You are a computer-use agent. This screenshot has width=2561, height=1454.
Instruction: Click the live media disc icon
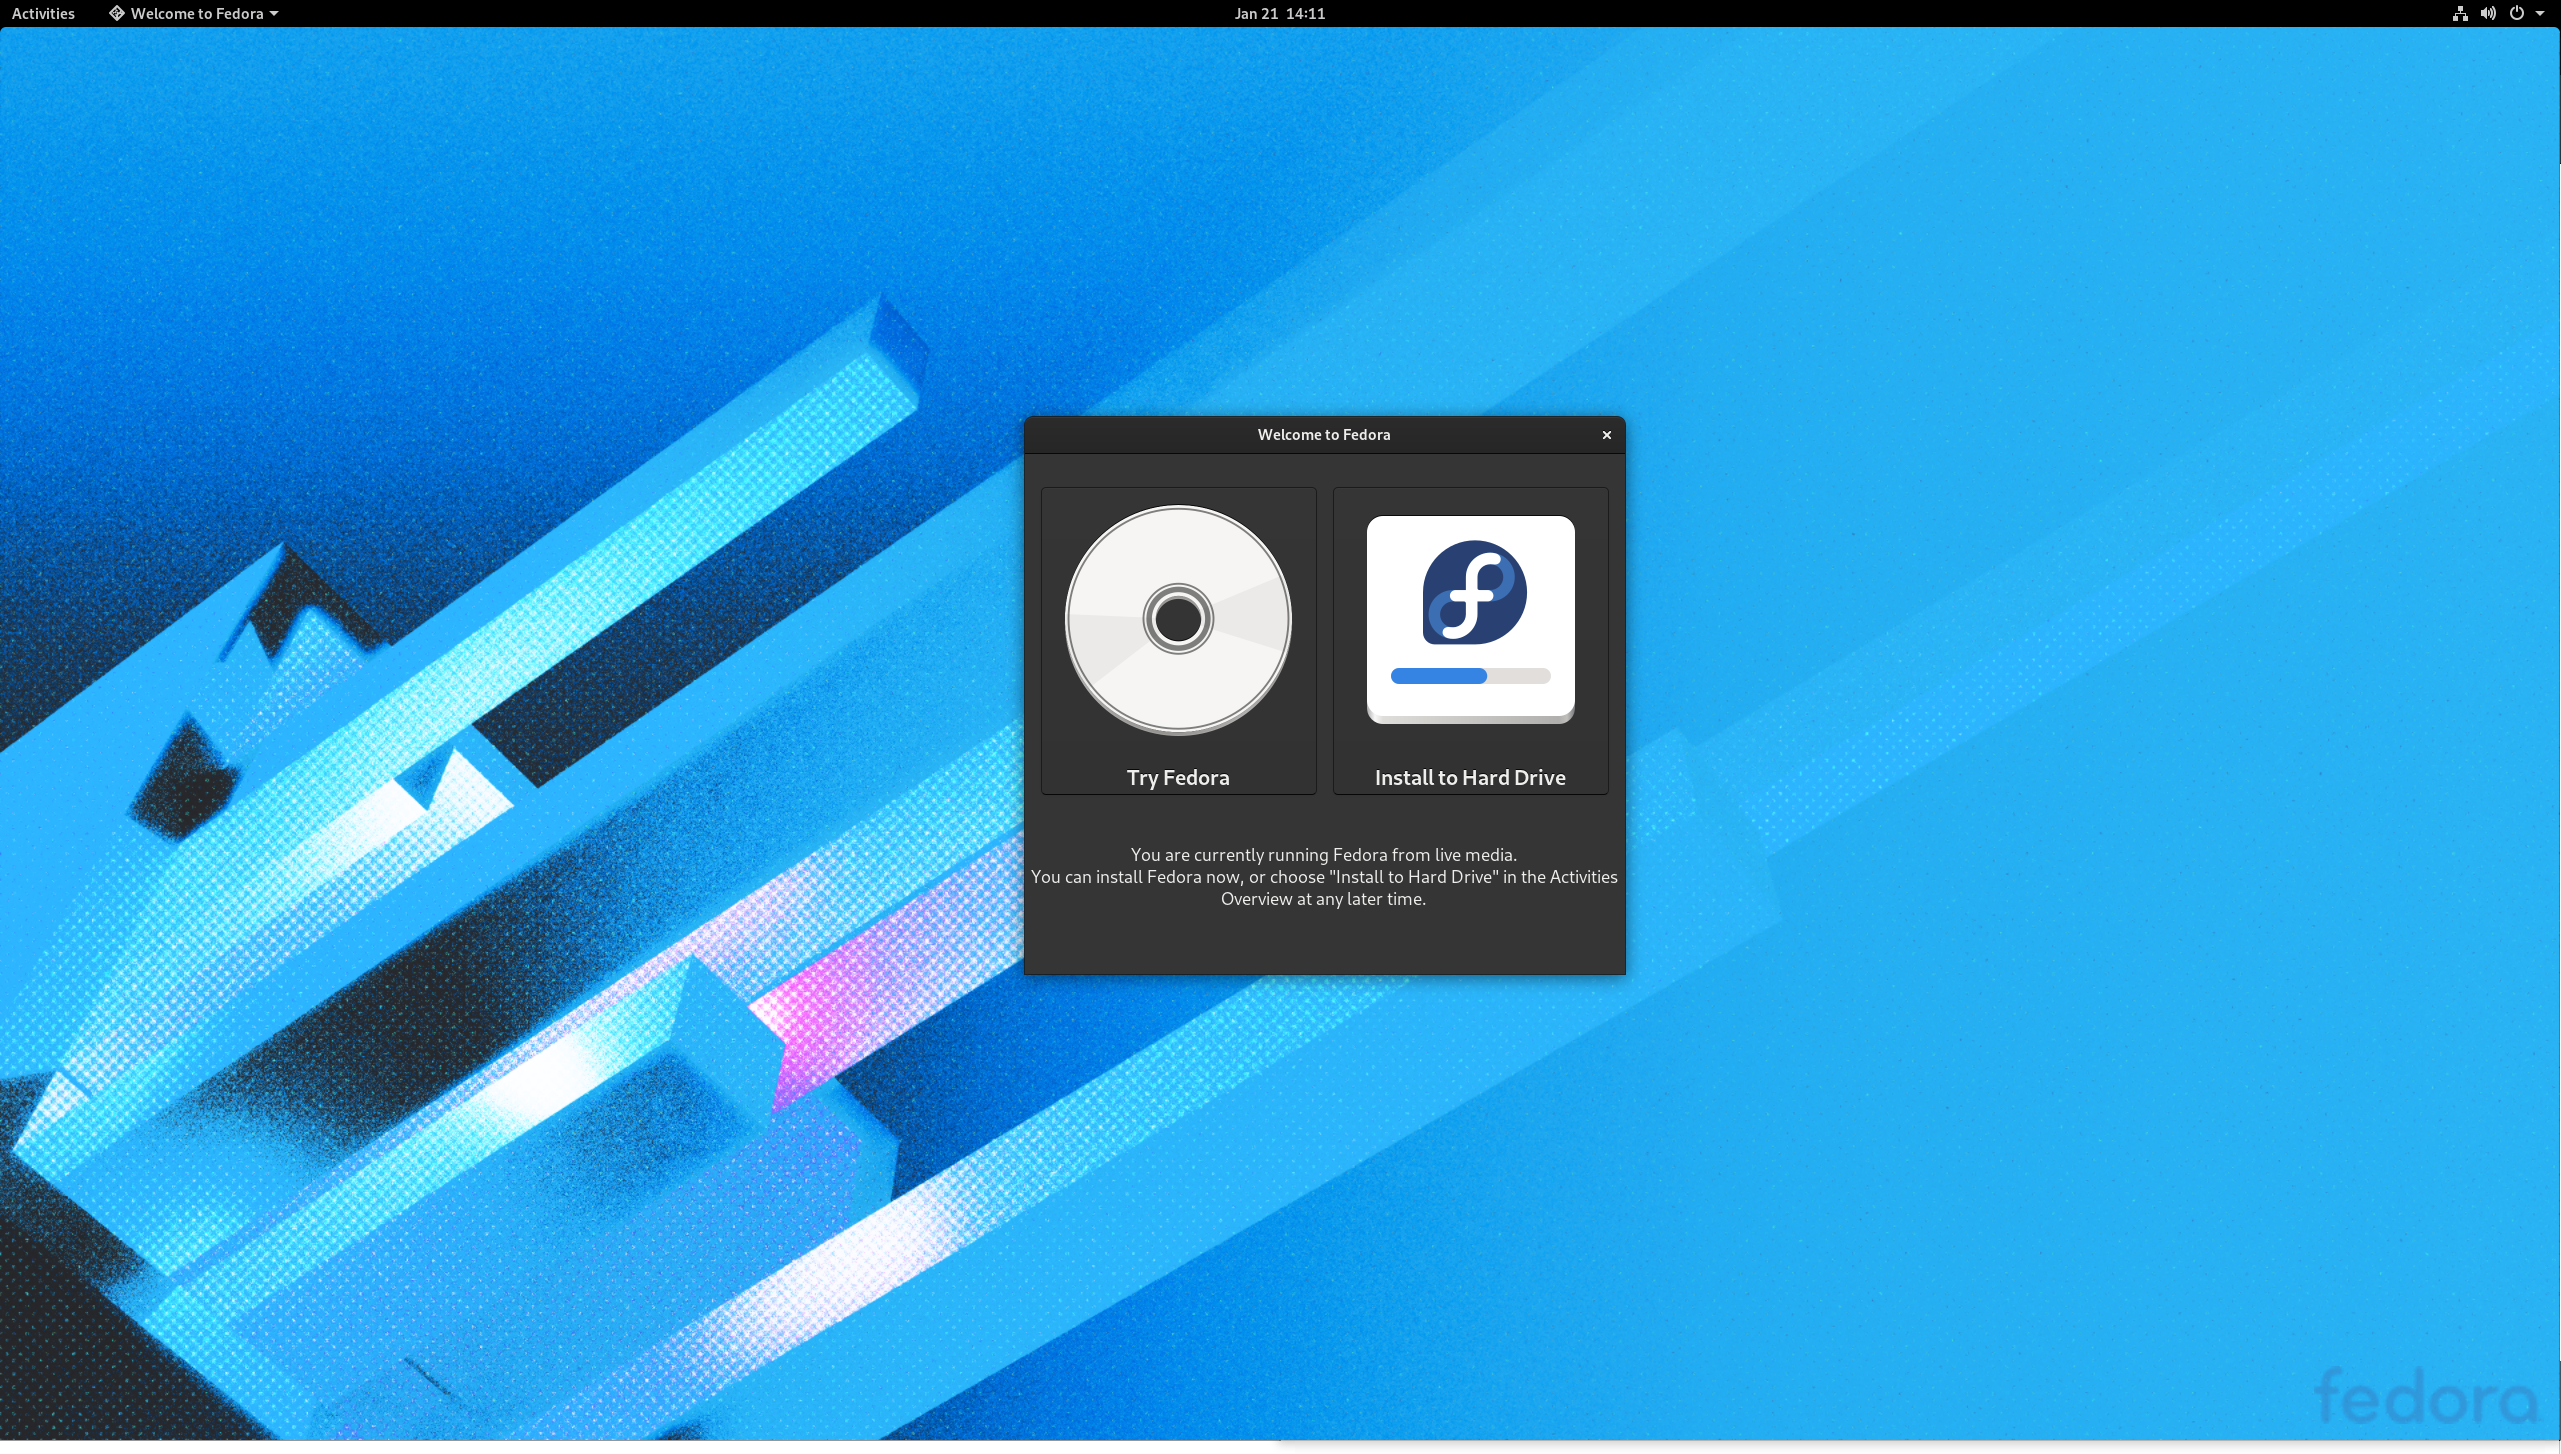(x=1179, y=620)
